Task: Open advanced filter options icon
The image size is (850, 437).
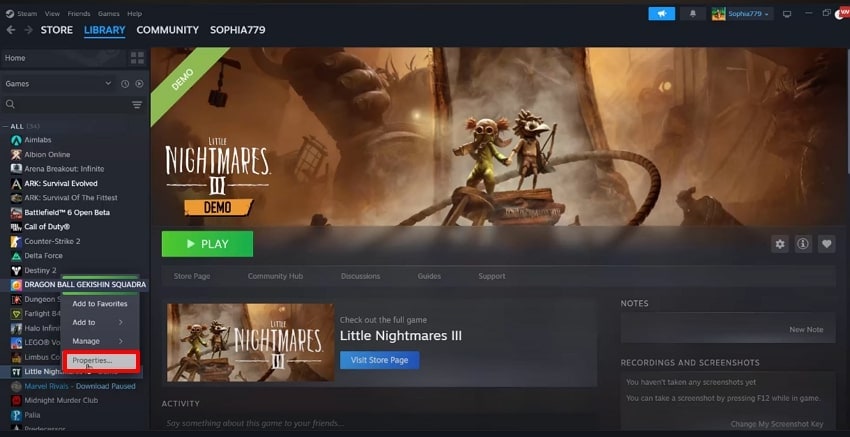Action: point(137,105)
